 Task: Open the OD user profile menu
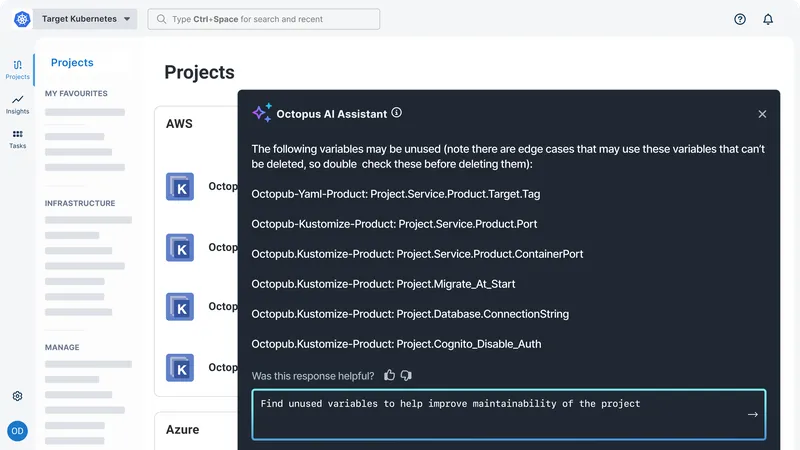tap(18, 431)
